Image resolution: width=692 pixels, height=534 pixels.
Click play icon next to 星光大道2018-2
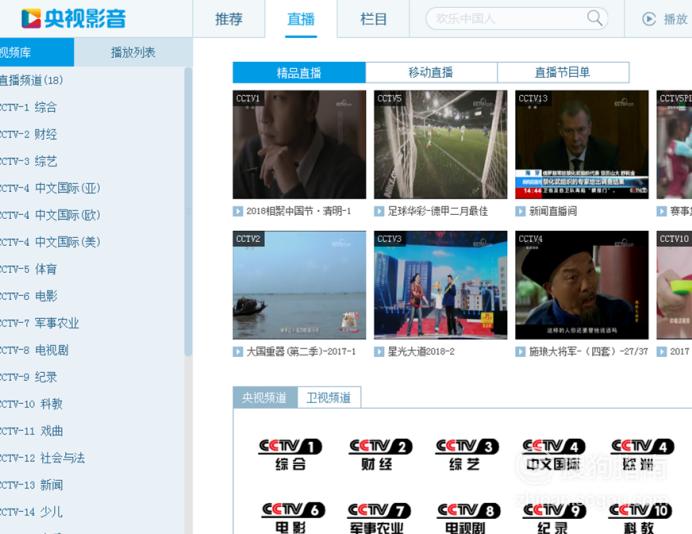click(x=379, y=352)
